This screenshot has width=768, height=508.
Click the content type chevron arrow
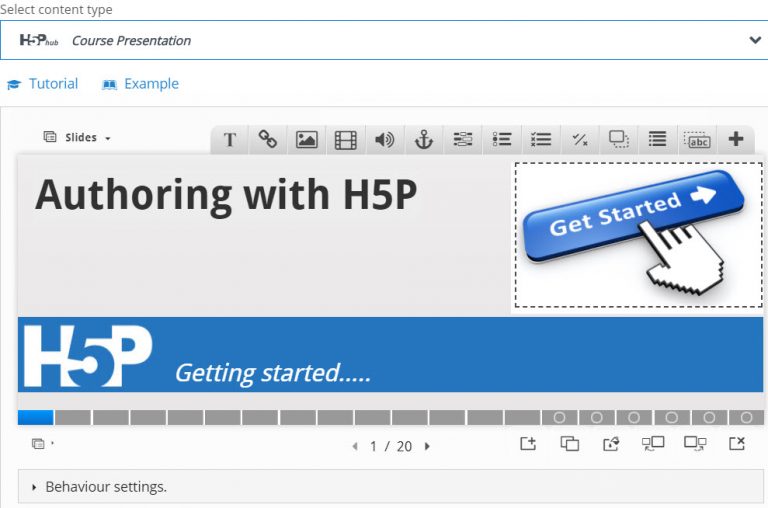[755, 40]
